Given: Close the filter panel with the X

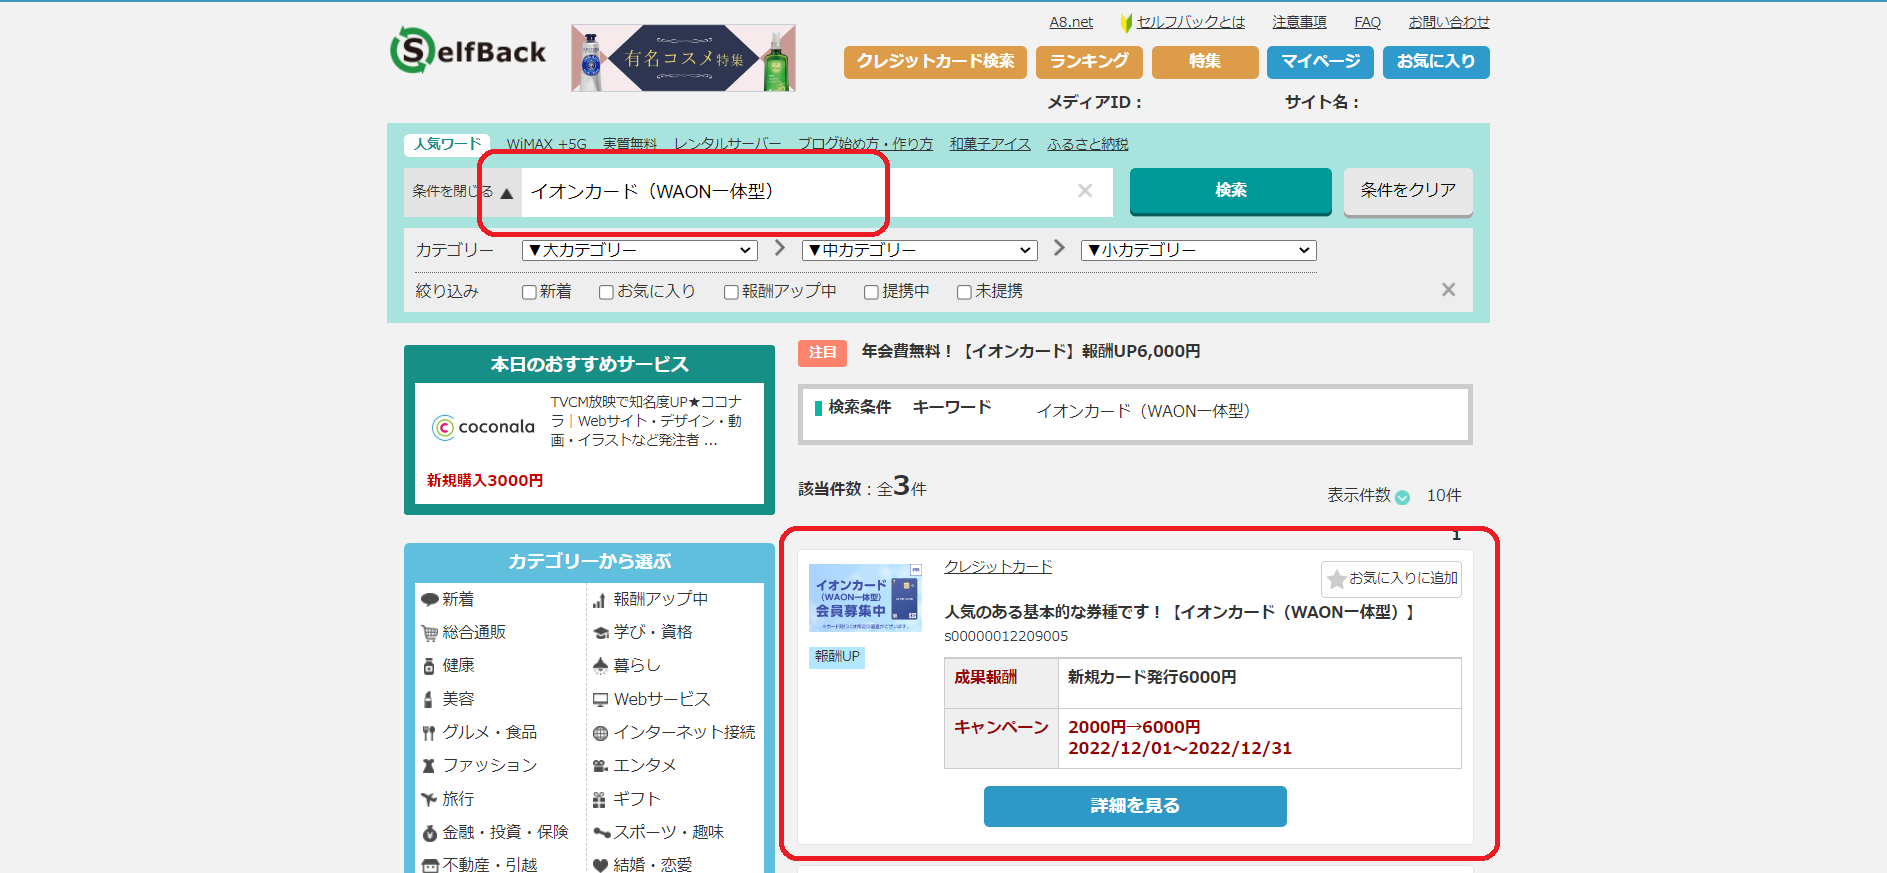Looking at the screenshot, I should tap(1448, 290).
